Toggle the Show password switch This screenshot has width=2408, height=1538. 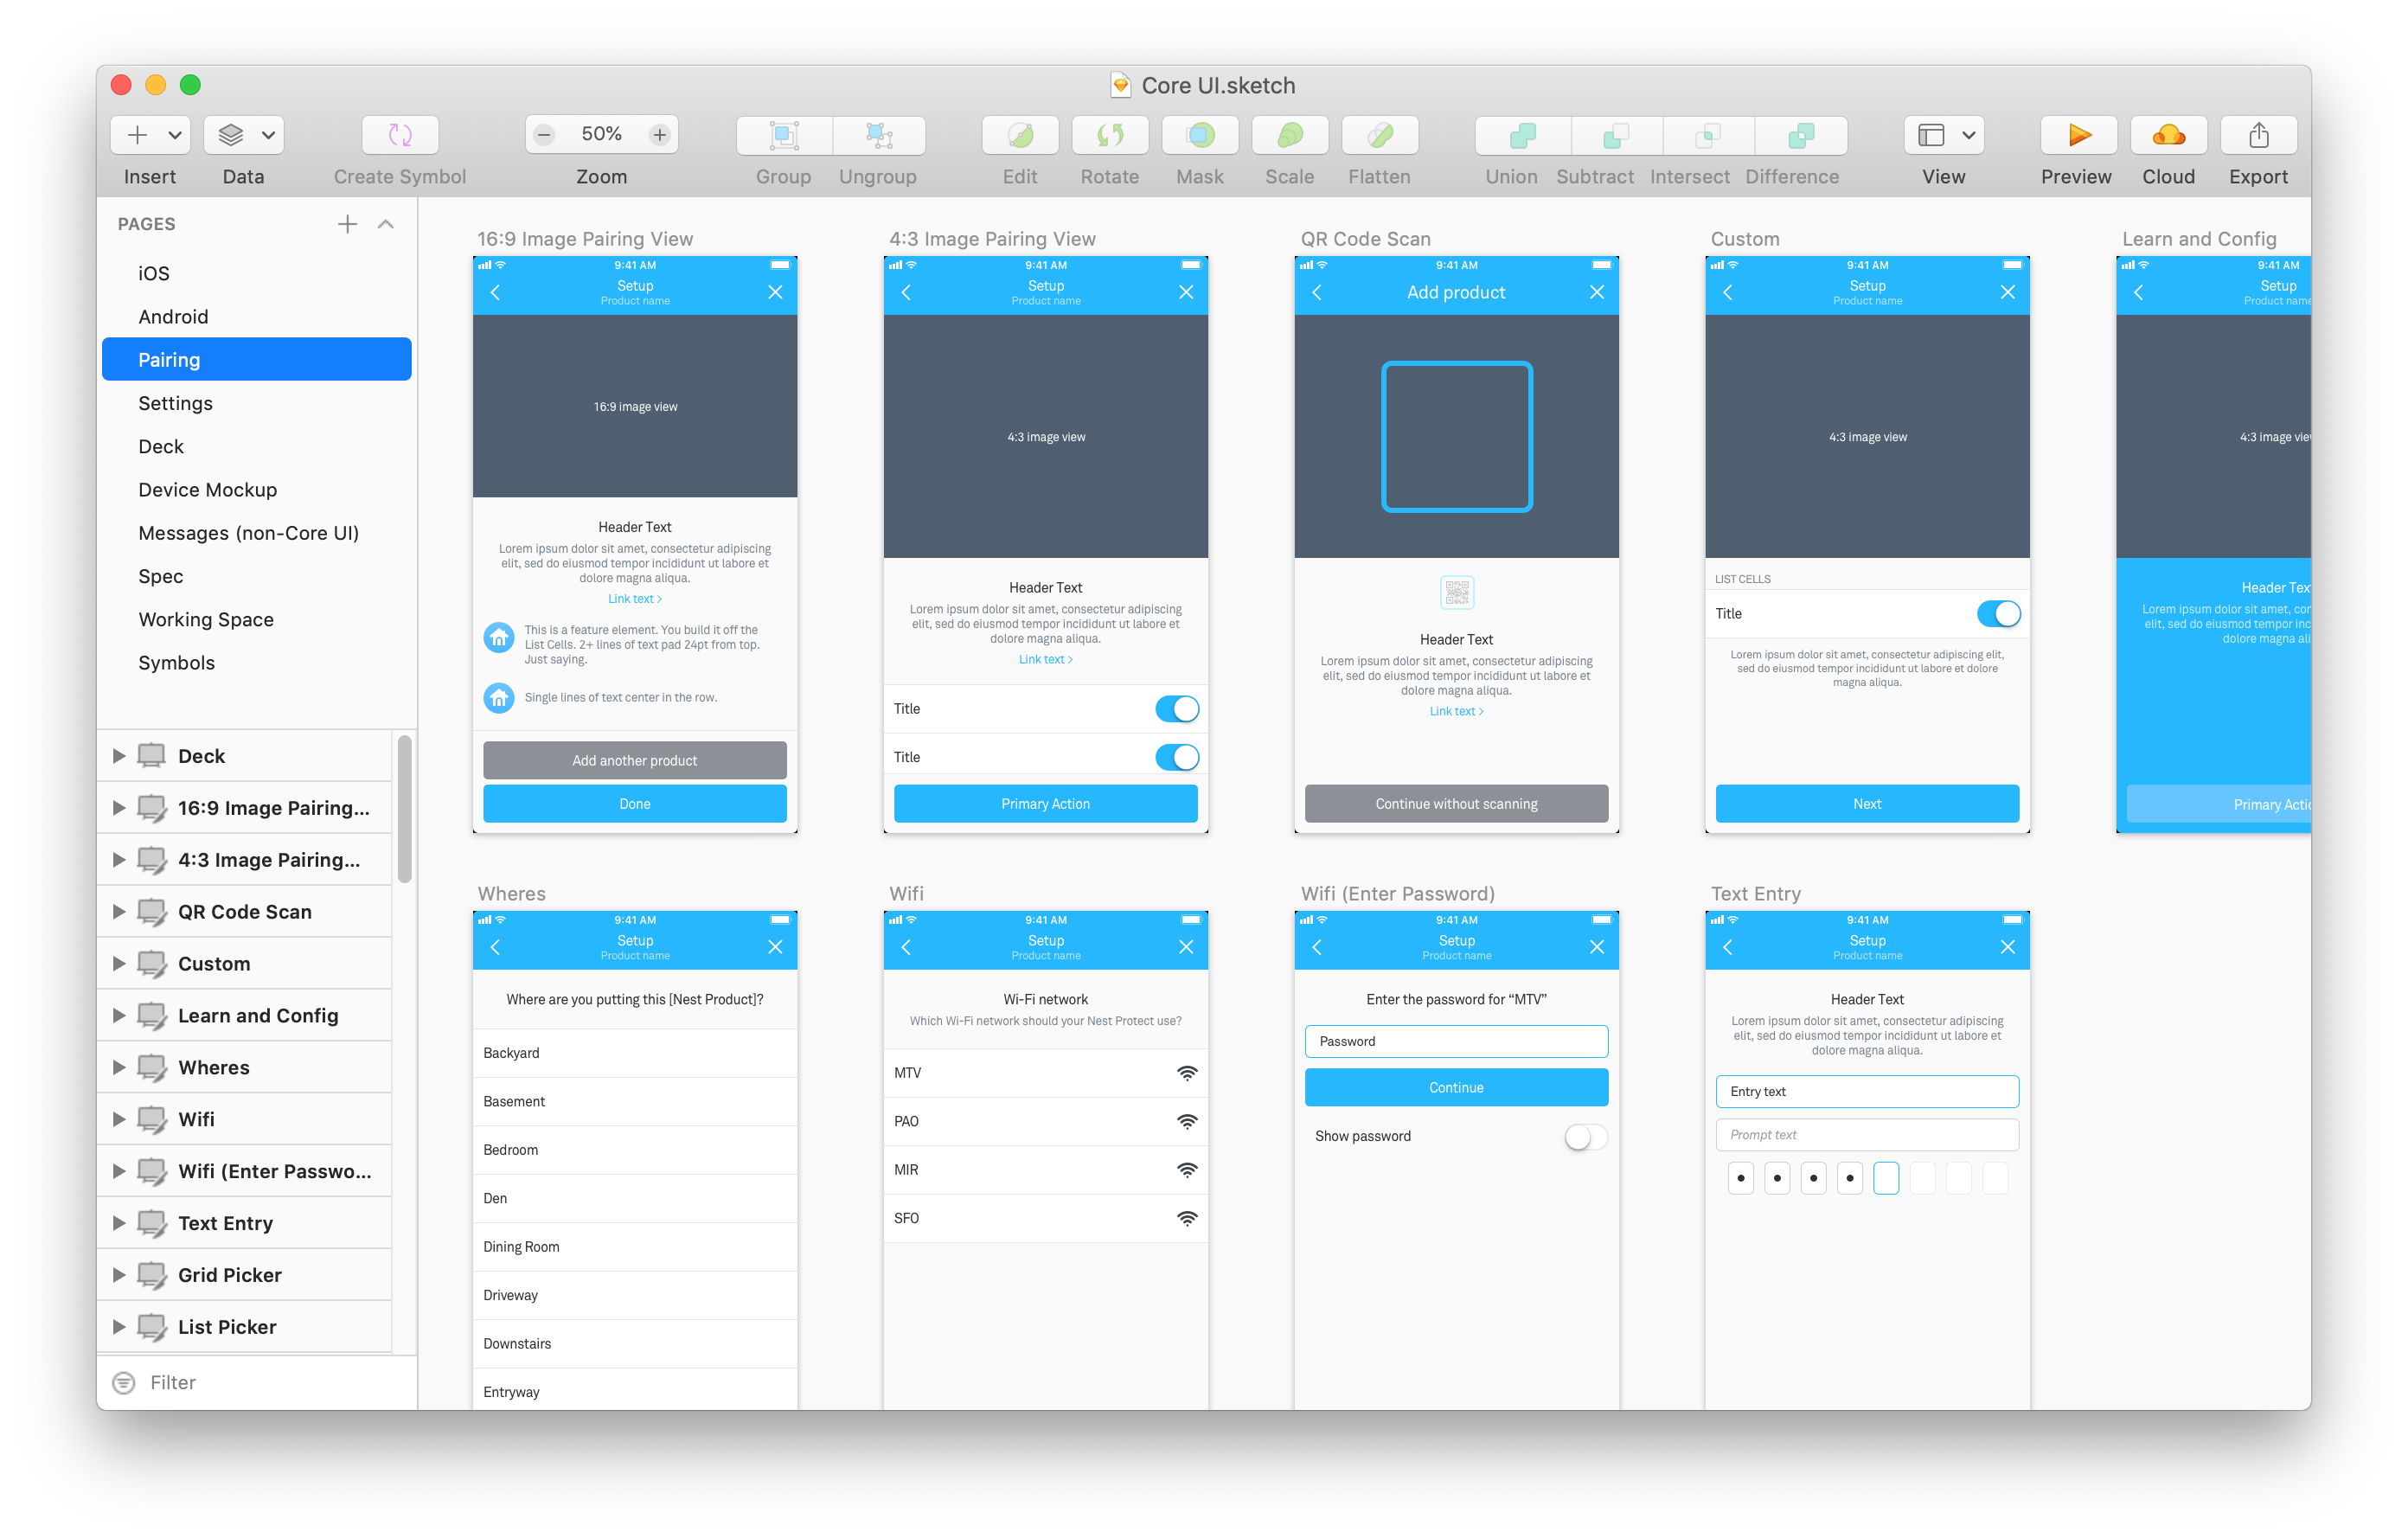click(x=1585, y=1137)
